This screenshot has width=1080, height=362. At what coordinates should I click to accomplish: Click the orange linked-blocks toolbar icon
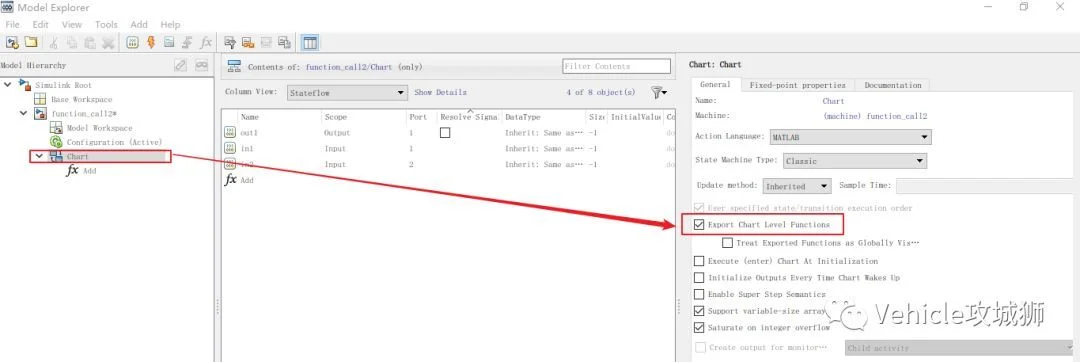point(249,43)
